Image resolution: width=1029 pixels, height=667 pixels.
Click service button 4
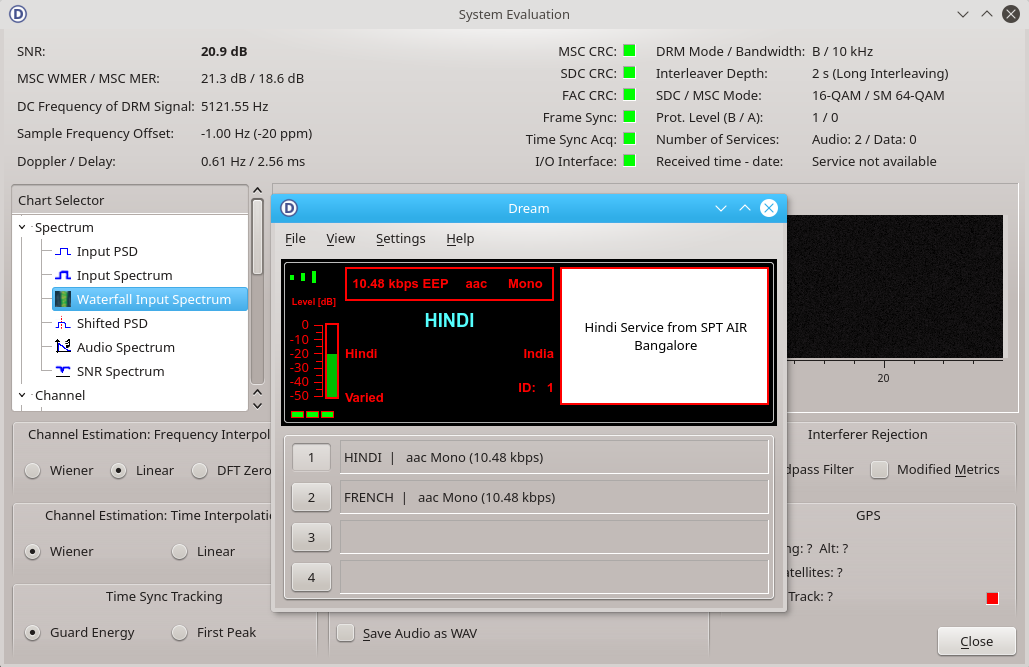[x=311, y=578]
